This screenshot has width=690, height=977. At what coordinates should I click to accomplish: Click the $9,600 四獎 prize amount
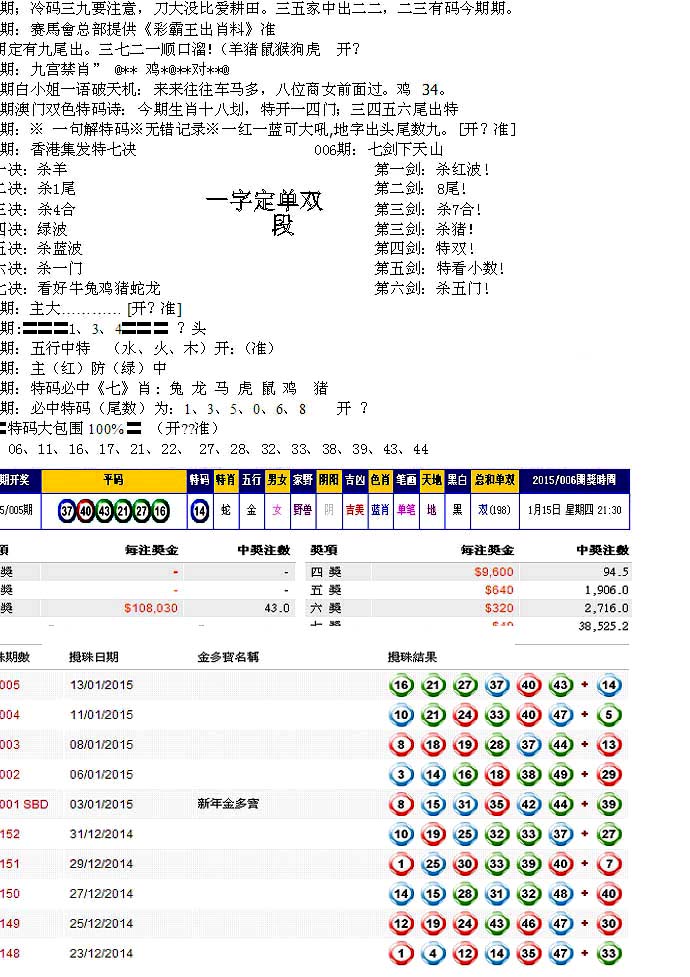click(494, 572)
